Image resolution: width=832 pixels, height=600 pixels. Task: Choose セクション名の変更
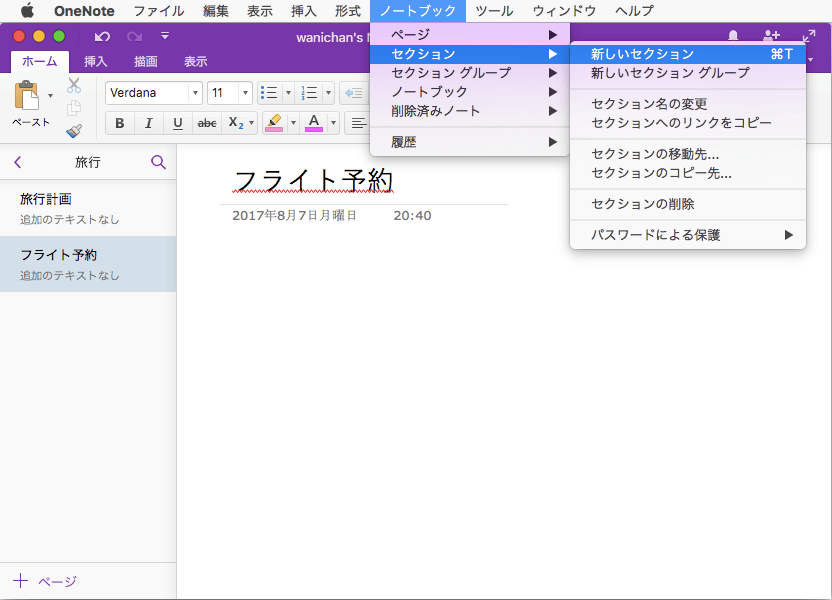[688, 103]
